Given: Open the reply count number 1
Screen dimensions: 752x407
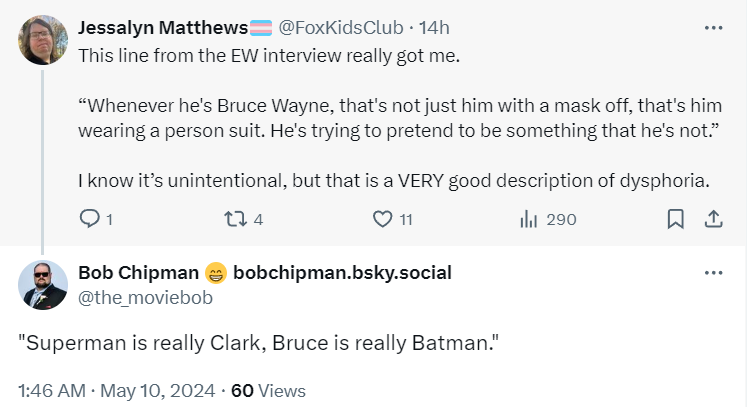Looking at the screenshot, I should (109, 220).
